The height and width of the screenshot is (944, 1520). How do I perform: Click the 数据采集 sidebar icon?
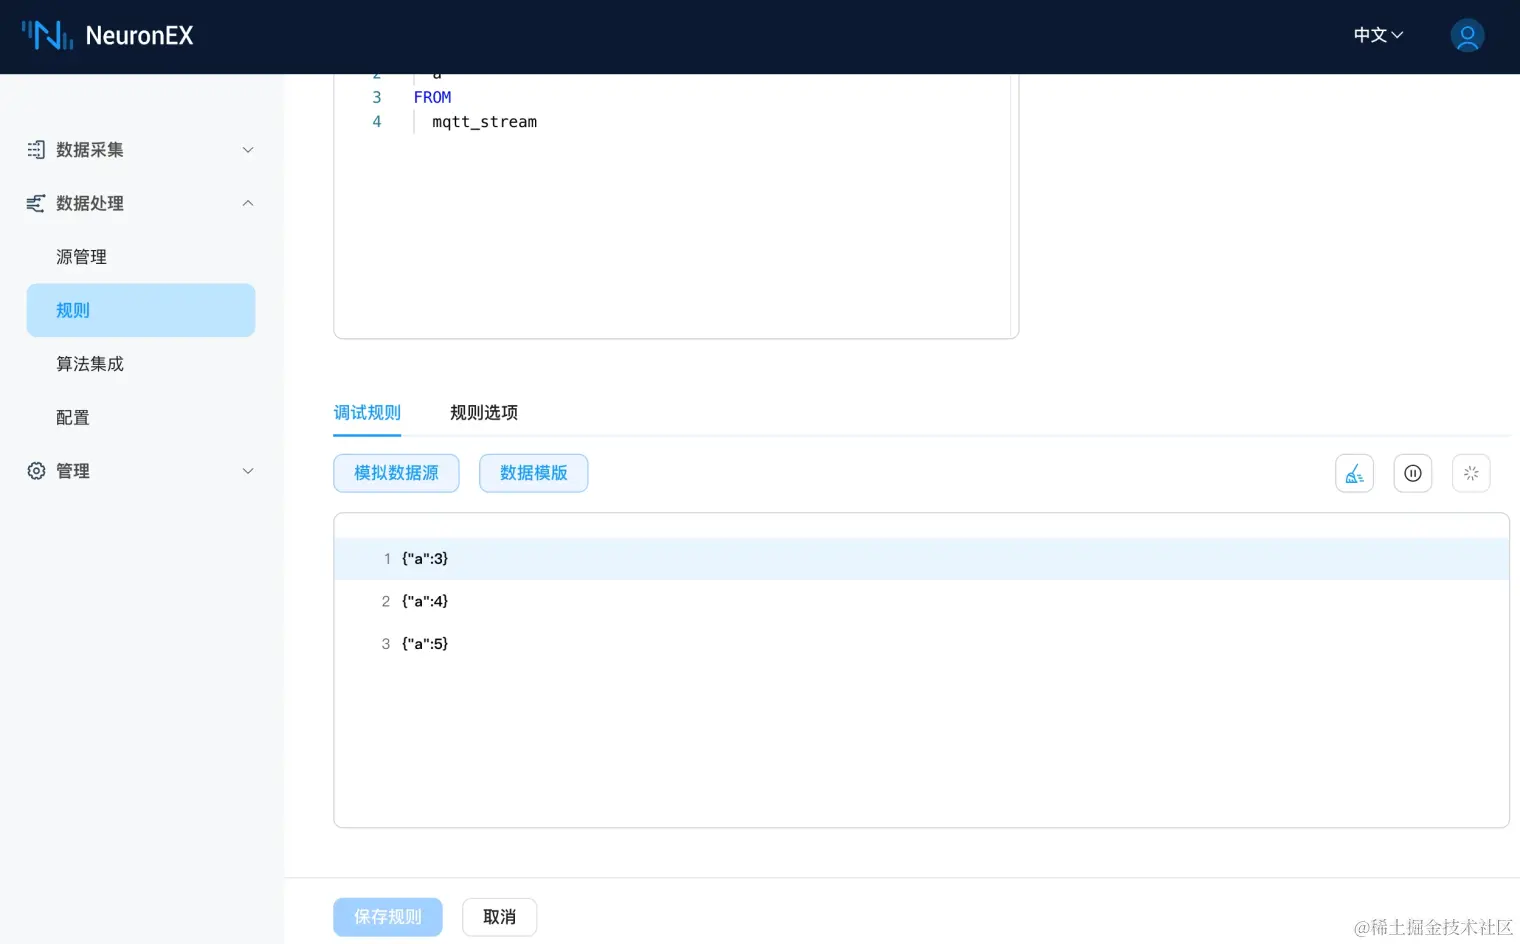coord(36,150)
